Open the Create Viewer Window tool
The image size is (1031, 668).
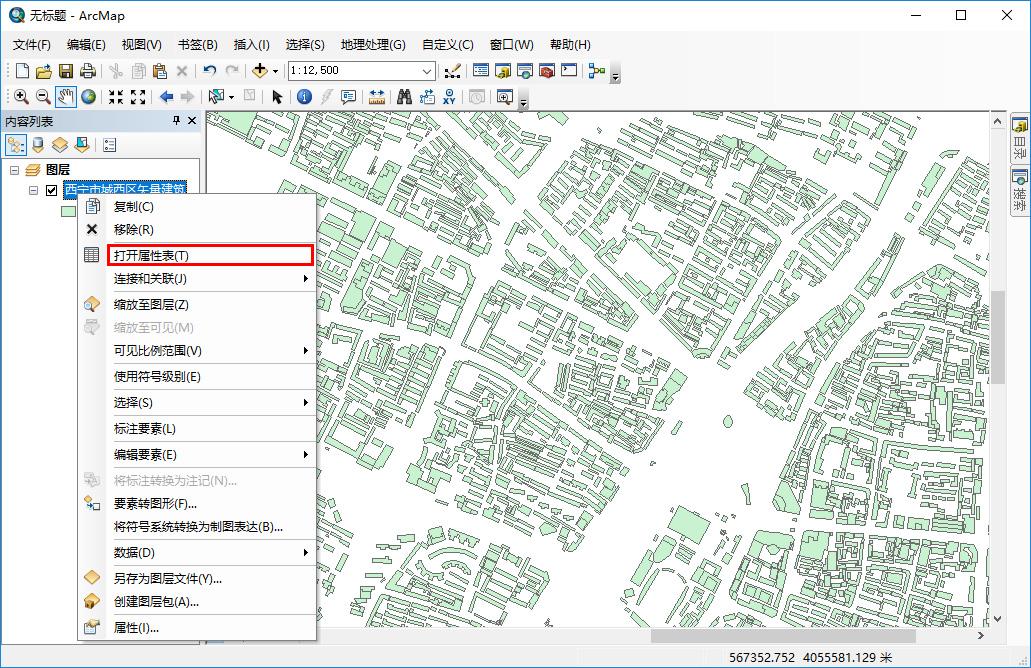click(504, 97)
